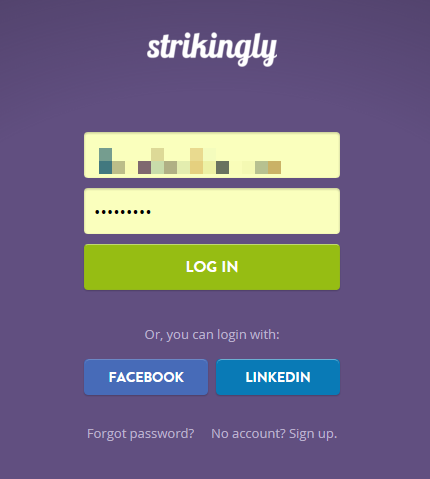This screenshot has width=430, height=479.
Task: Submit credentials with the LOG IN text
Action: [212, 267]
